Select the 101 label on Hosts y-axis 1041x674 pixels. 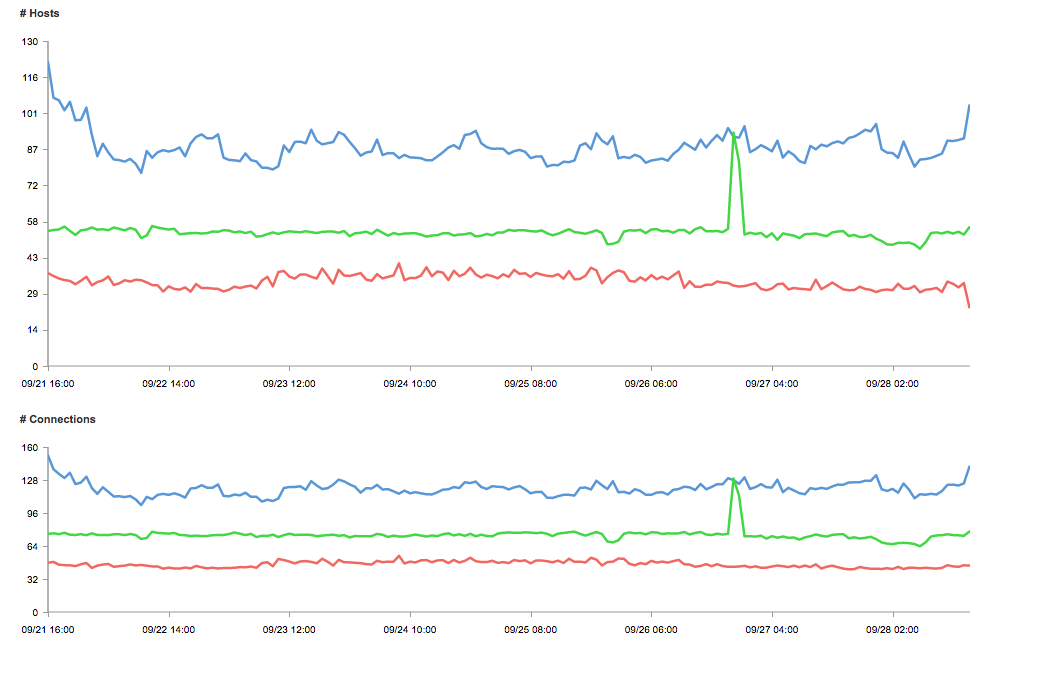30,114
